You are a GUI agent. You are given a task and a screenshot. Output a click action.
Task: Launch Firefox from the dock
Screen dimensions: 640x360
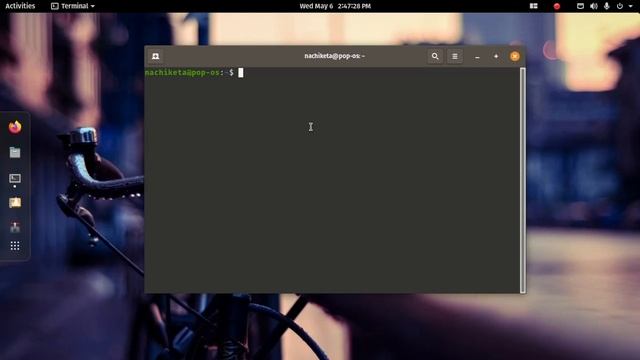pyautogui.click(x=15, y=127)
